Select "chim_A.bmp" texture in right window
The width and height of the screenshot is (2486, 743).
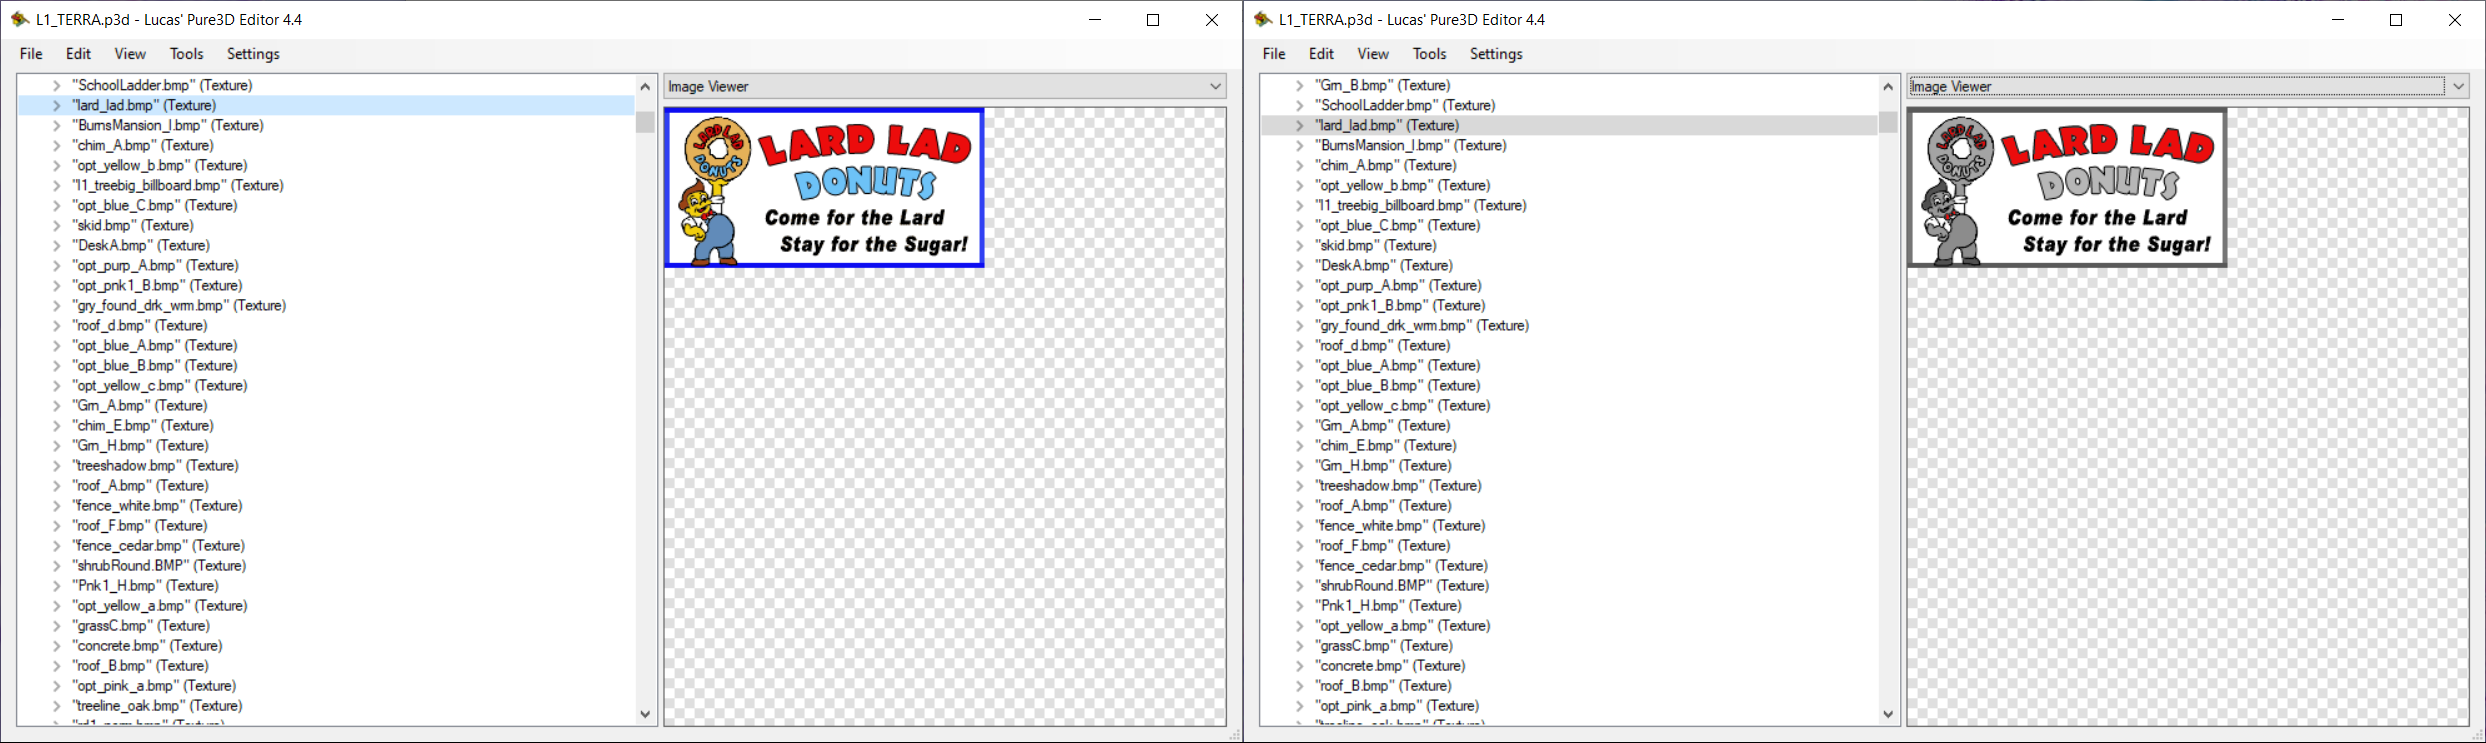(x=1386, y=165)
